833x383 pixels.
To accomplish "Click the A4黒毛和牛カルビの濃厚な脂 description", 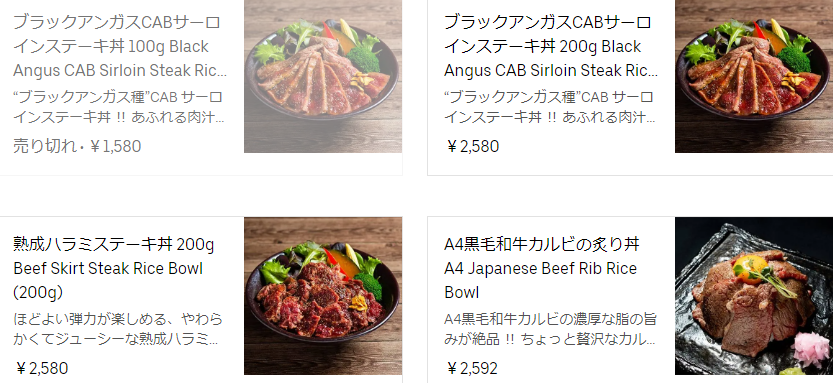I will pyautogui.click(x=550, y=329).
